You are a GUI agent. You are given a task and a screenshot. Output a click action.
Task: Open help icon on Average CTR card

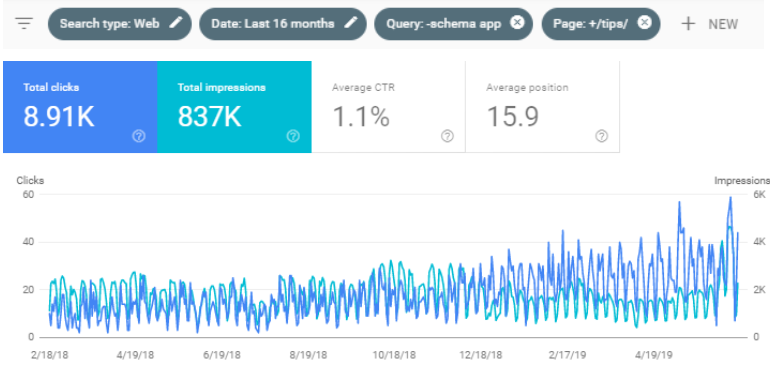pos(447,136)
